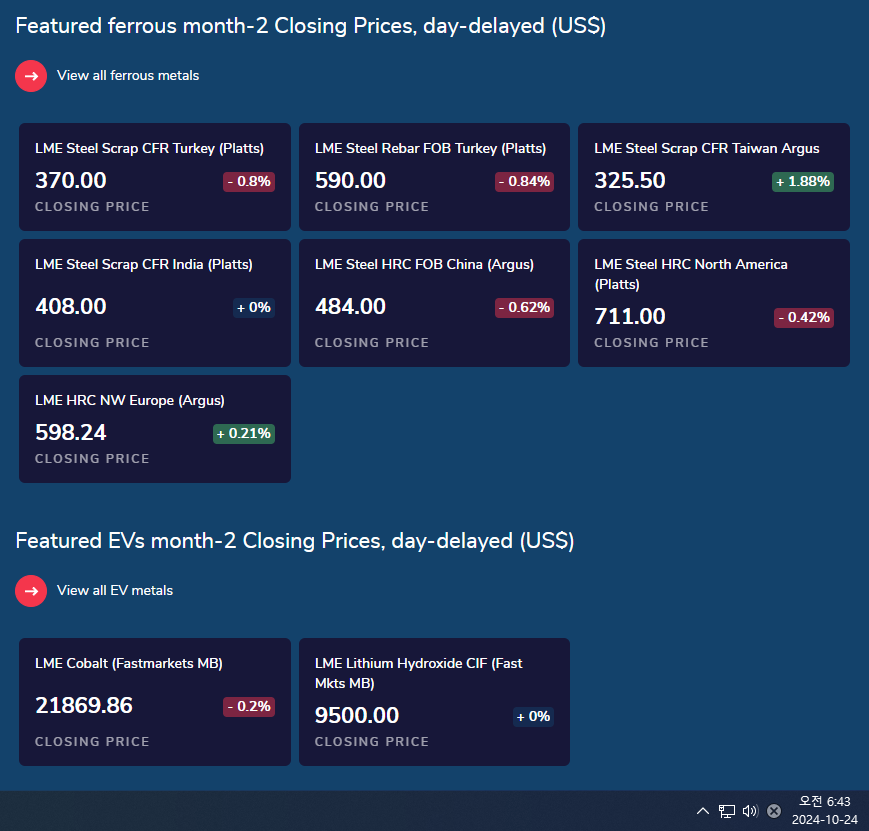Click the + 1.88% change badge
The height and width of the screenshot is (831, 869).
tap(802, 182)
